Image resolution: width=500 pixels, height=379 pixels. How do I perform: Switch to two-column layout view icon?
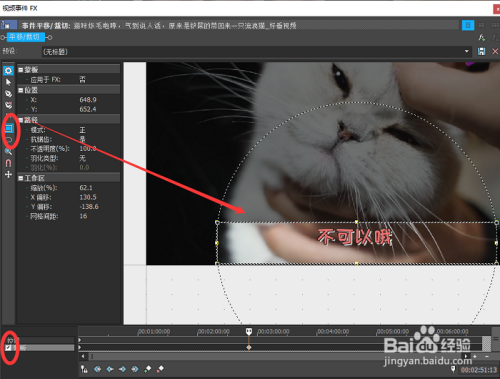[x=481, y=25]
